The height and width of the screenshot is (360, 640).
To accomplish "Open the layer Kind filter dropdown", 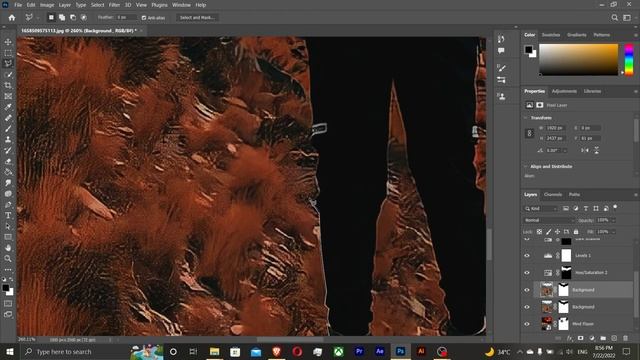I will tap(541, 209).
